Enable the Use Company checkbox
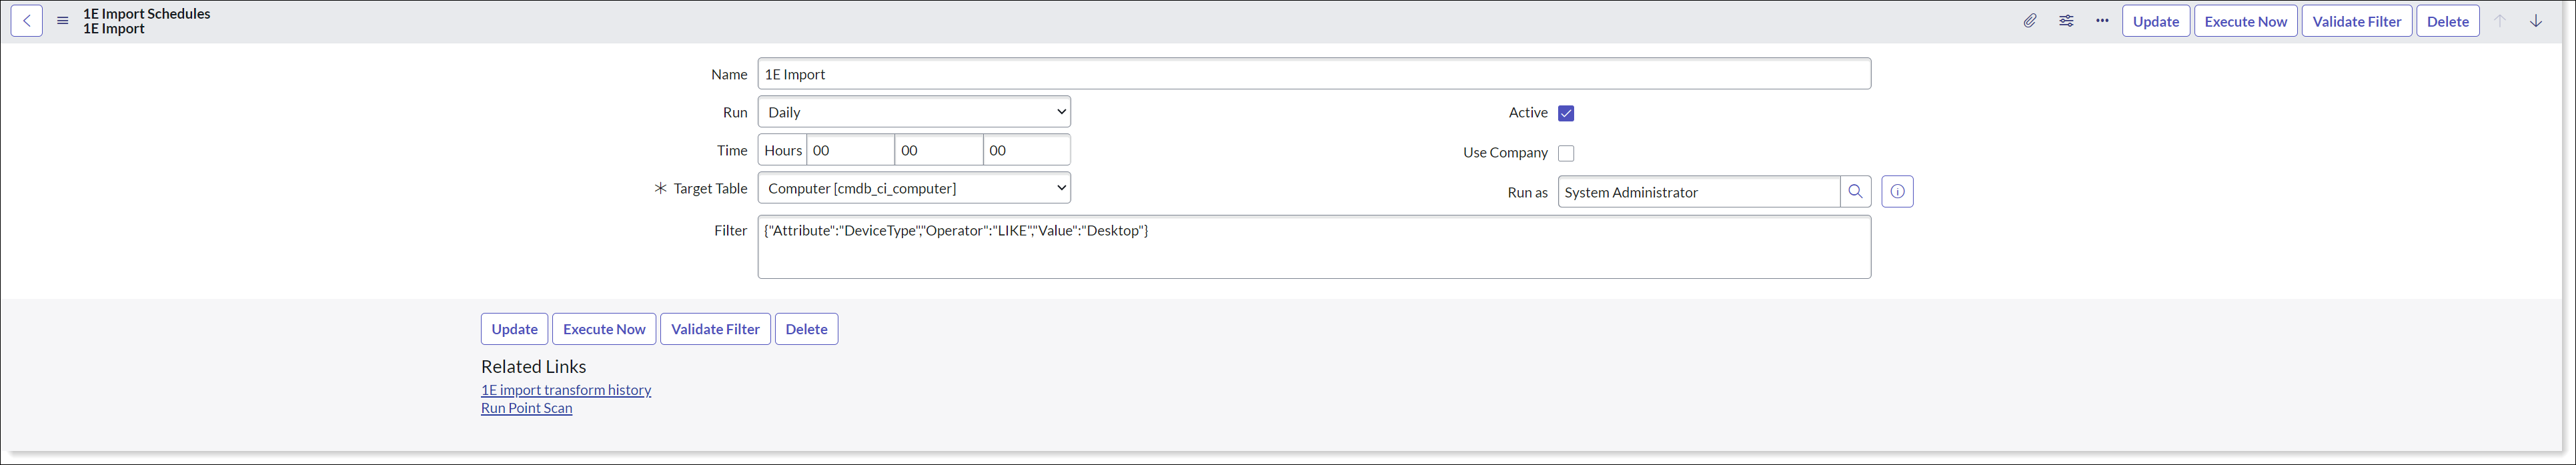This screenshot has height=465, width=2576. [x=1566, y=153]
